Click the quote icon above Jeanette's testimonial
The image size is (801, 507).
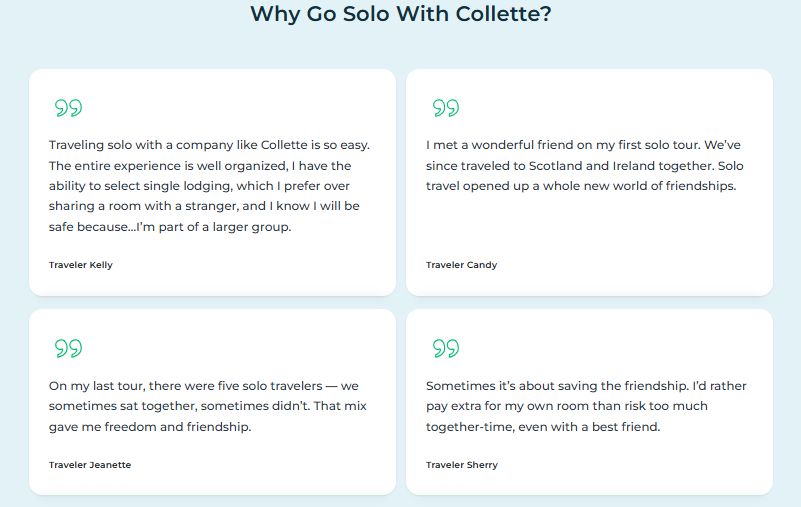click(x=68, y=348)
